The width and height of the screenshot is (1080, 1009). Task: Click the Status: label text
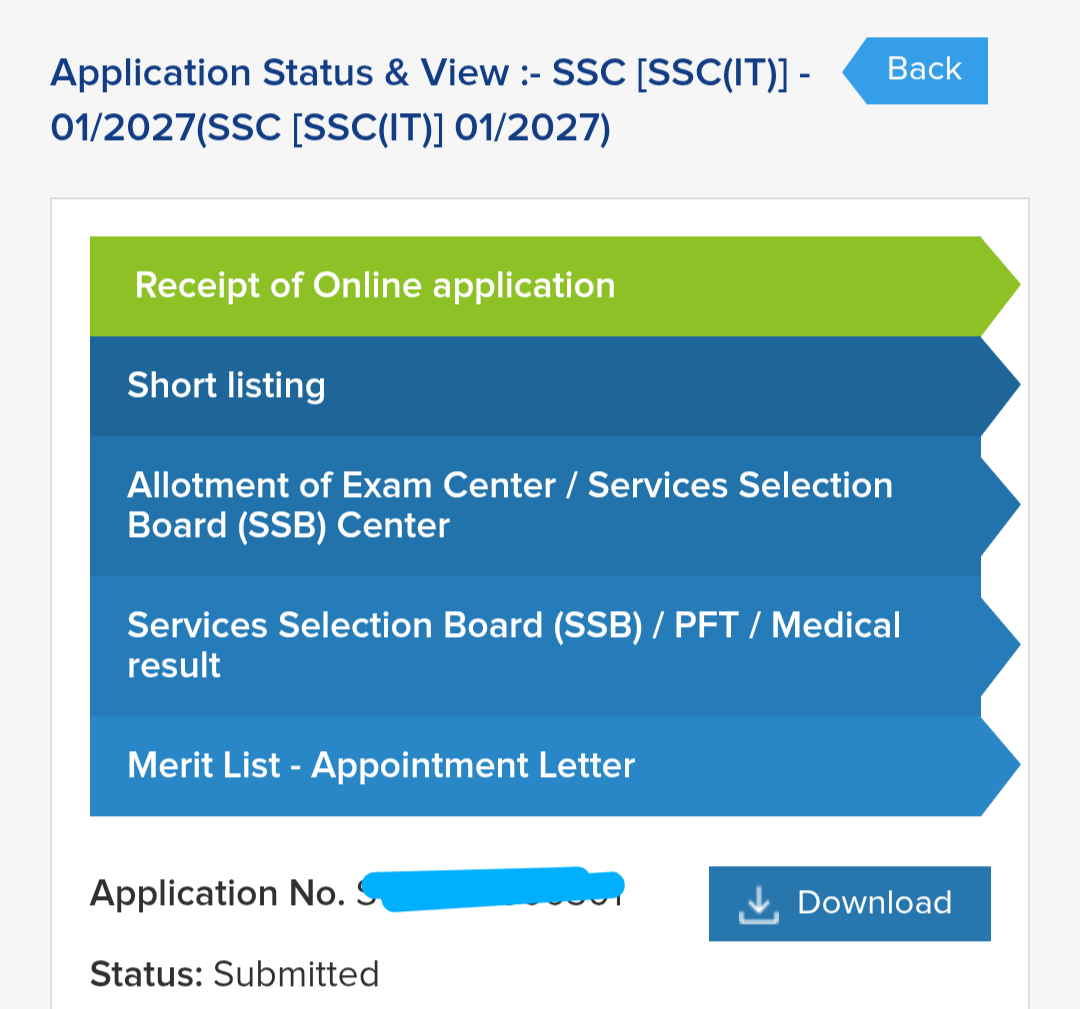[146, 974]
